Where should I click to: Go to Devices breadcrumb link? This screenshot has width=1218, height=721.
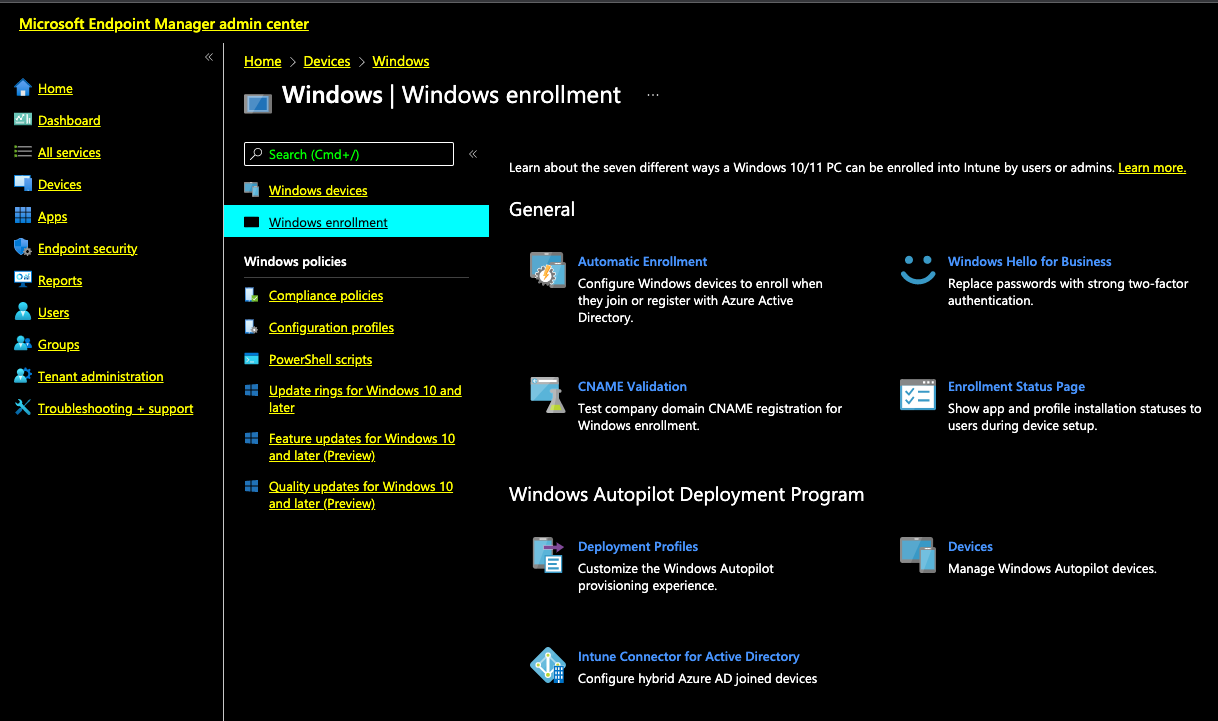coord(327,61)
